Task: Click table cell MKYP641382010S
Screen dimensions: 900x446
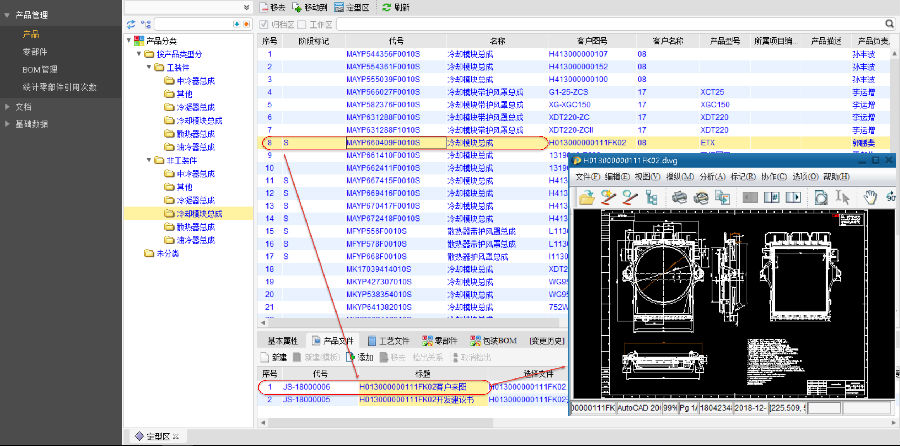Action: [x=379, y=307]
